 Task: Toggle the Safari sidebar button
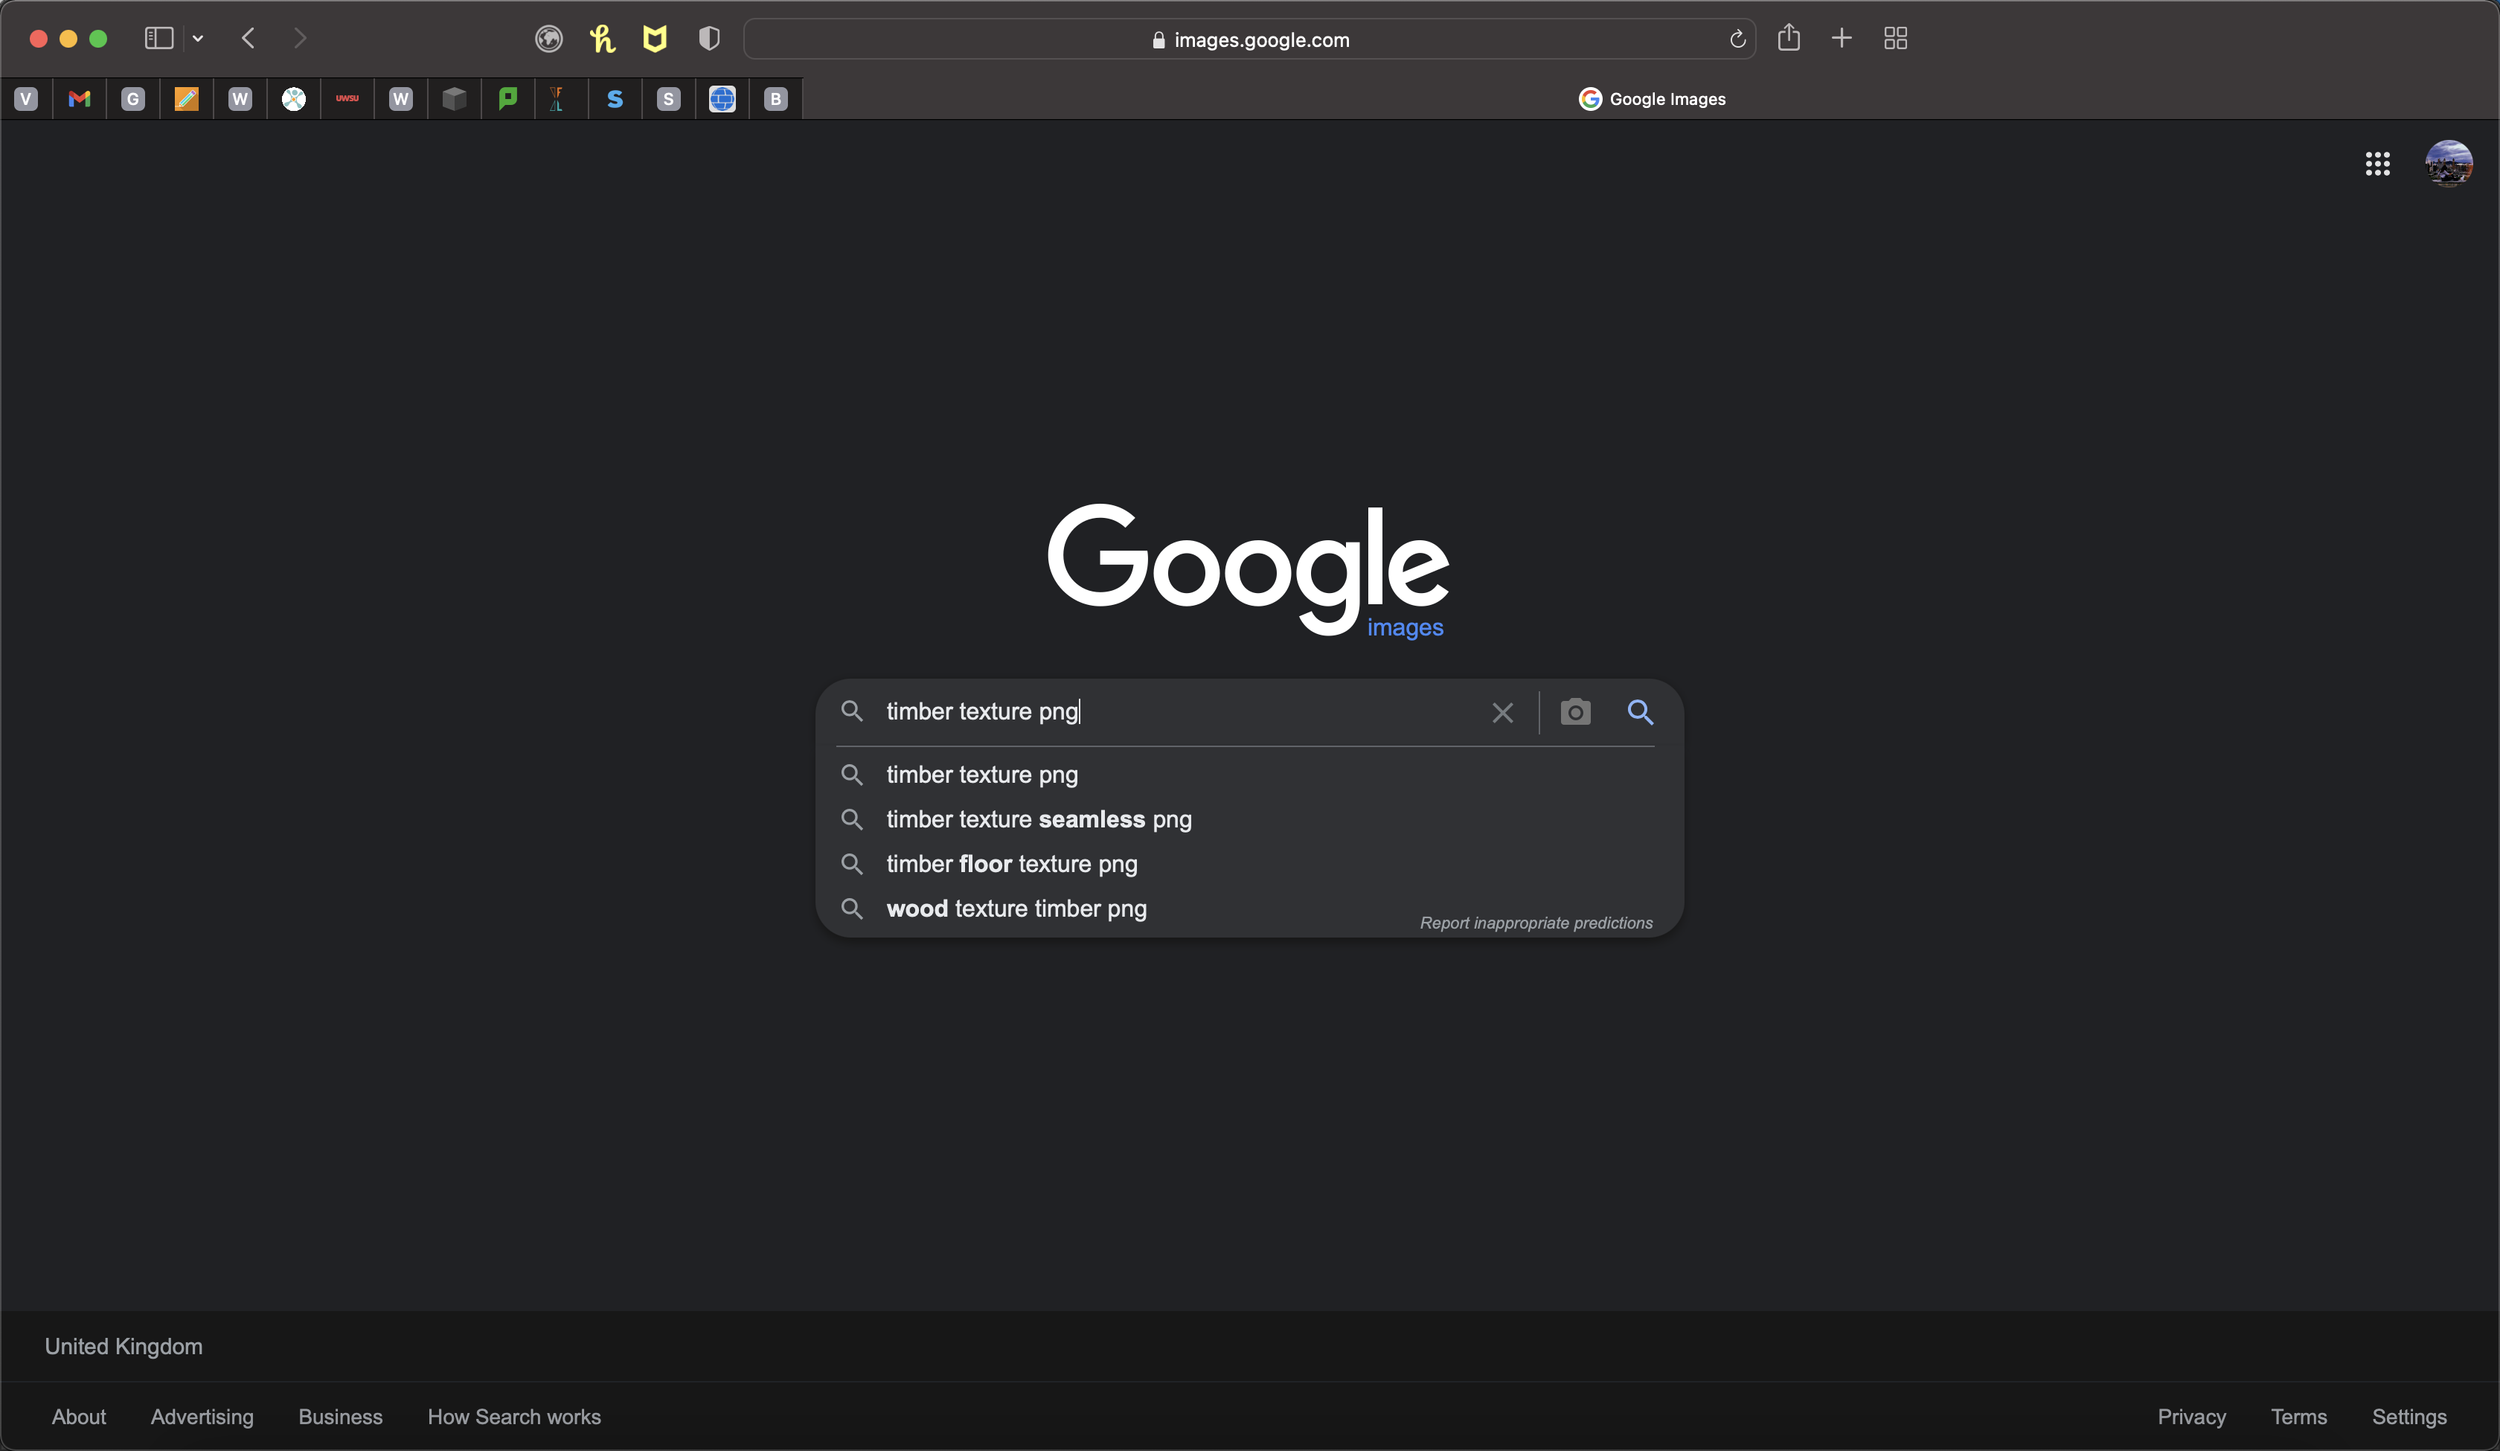coord(159,38)
